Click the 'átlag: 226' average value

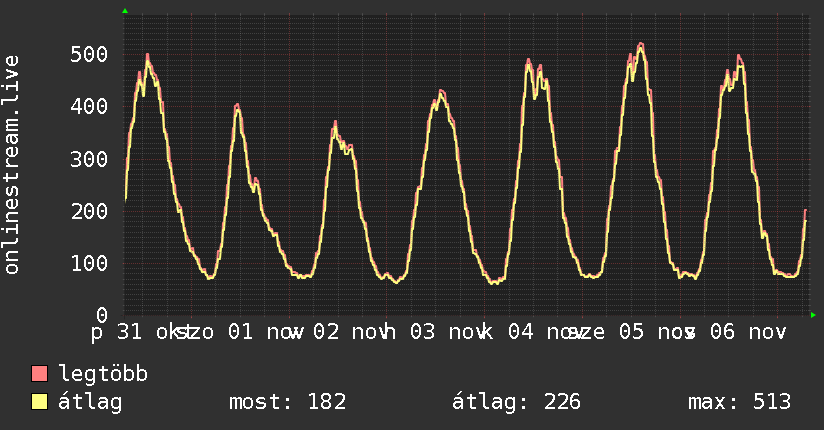516,402
